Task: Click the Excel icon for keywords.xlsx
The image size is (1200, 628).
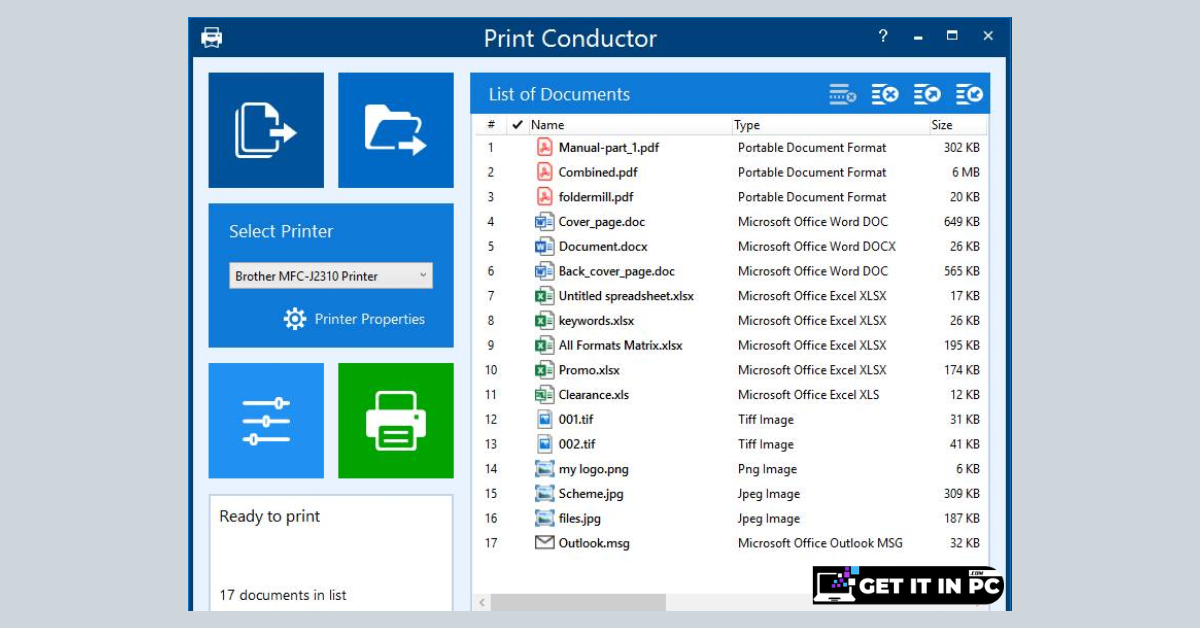Action: tap(544, 320)
